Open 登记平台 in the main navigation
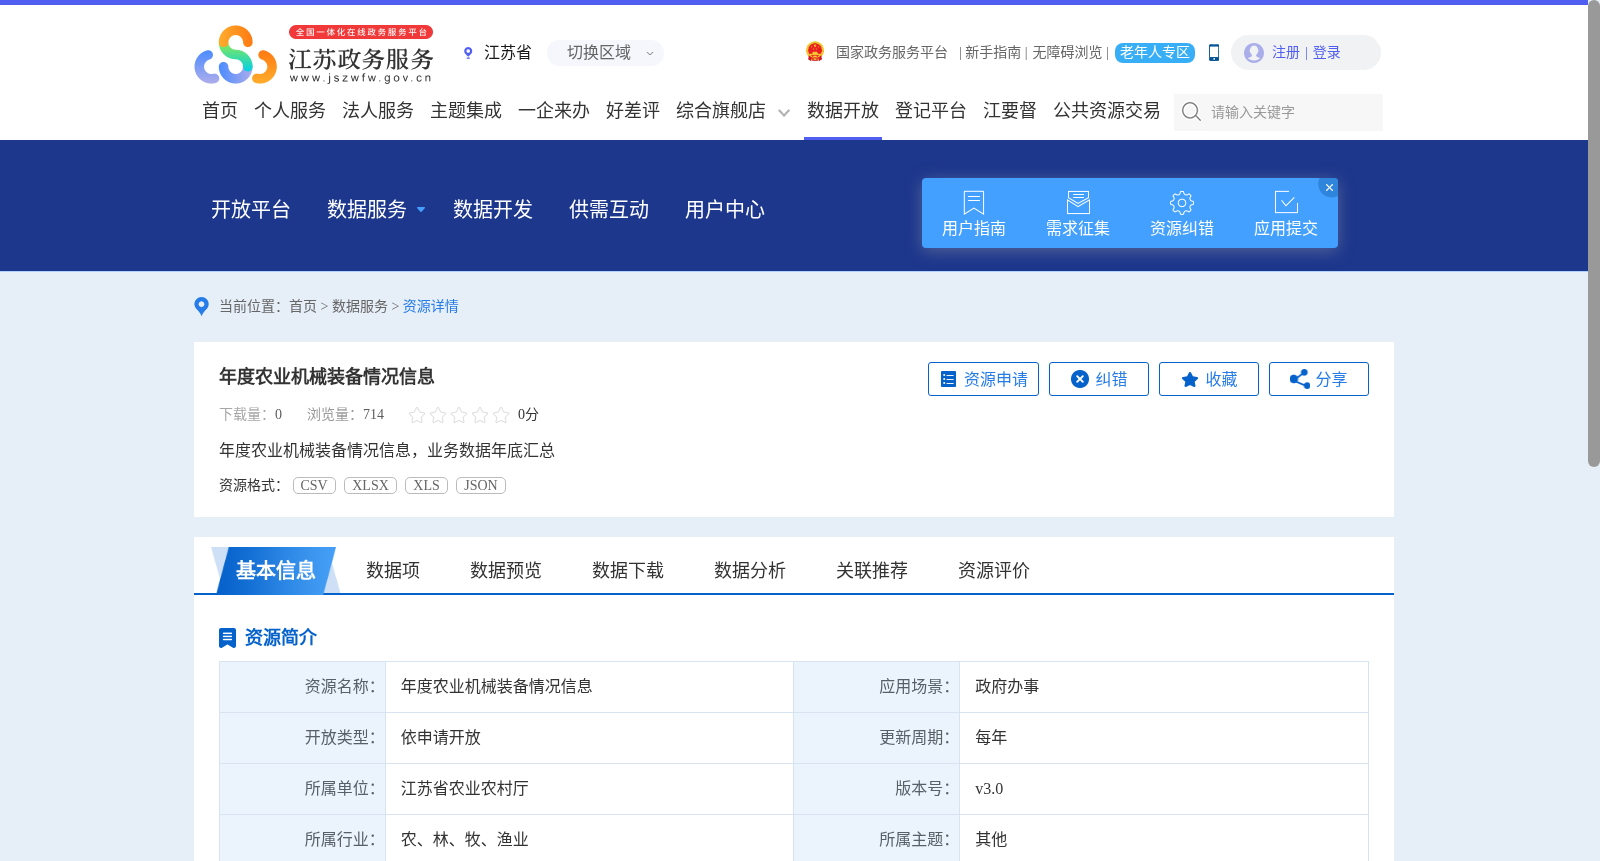The height and width of the screenshot is (861, 1600). pyautogui.click(x=931, y=111)
